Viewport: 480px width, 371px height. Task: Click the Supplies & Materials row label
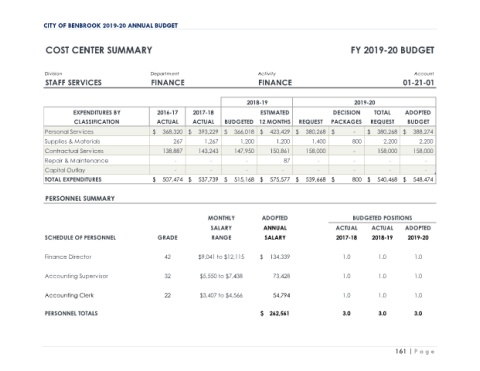click(72, 141)
